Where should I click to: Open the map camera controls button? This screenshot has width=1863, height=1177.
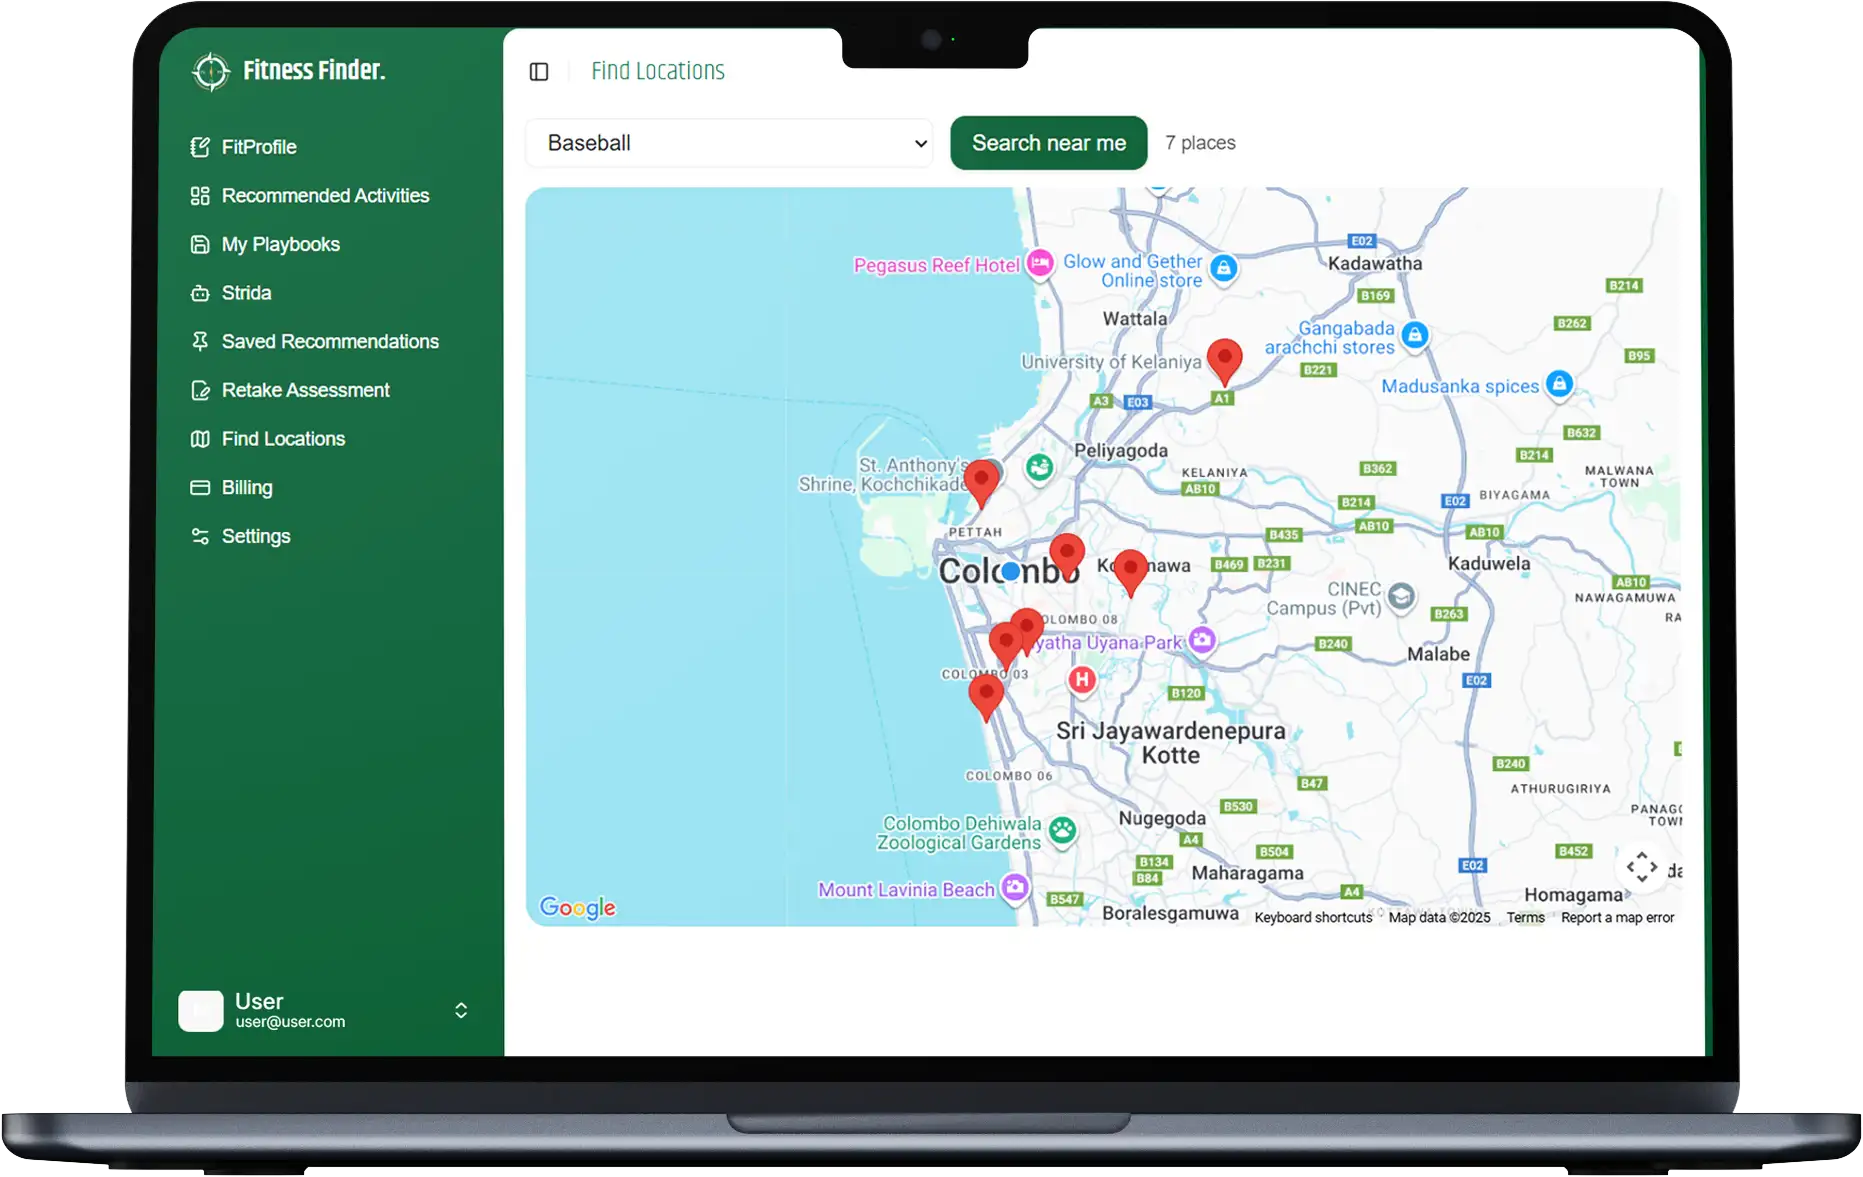(x=1641, y=867)
